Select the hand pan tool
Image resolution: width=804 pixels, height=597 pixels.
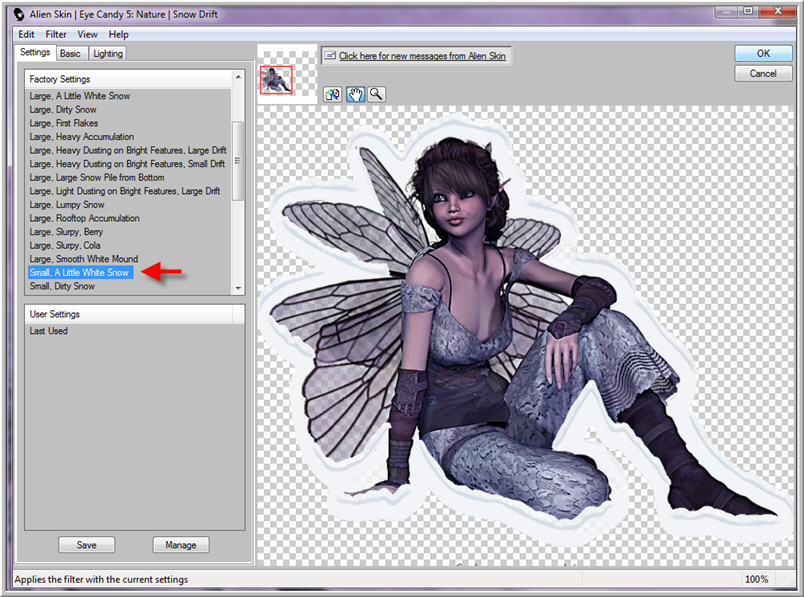click(355, 94)
